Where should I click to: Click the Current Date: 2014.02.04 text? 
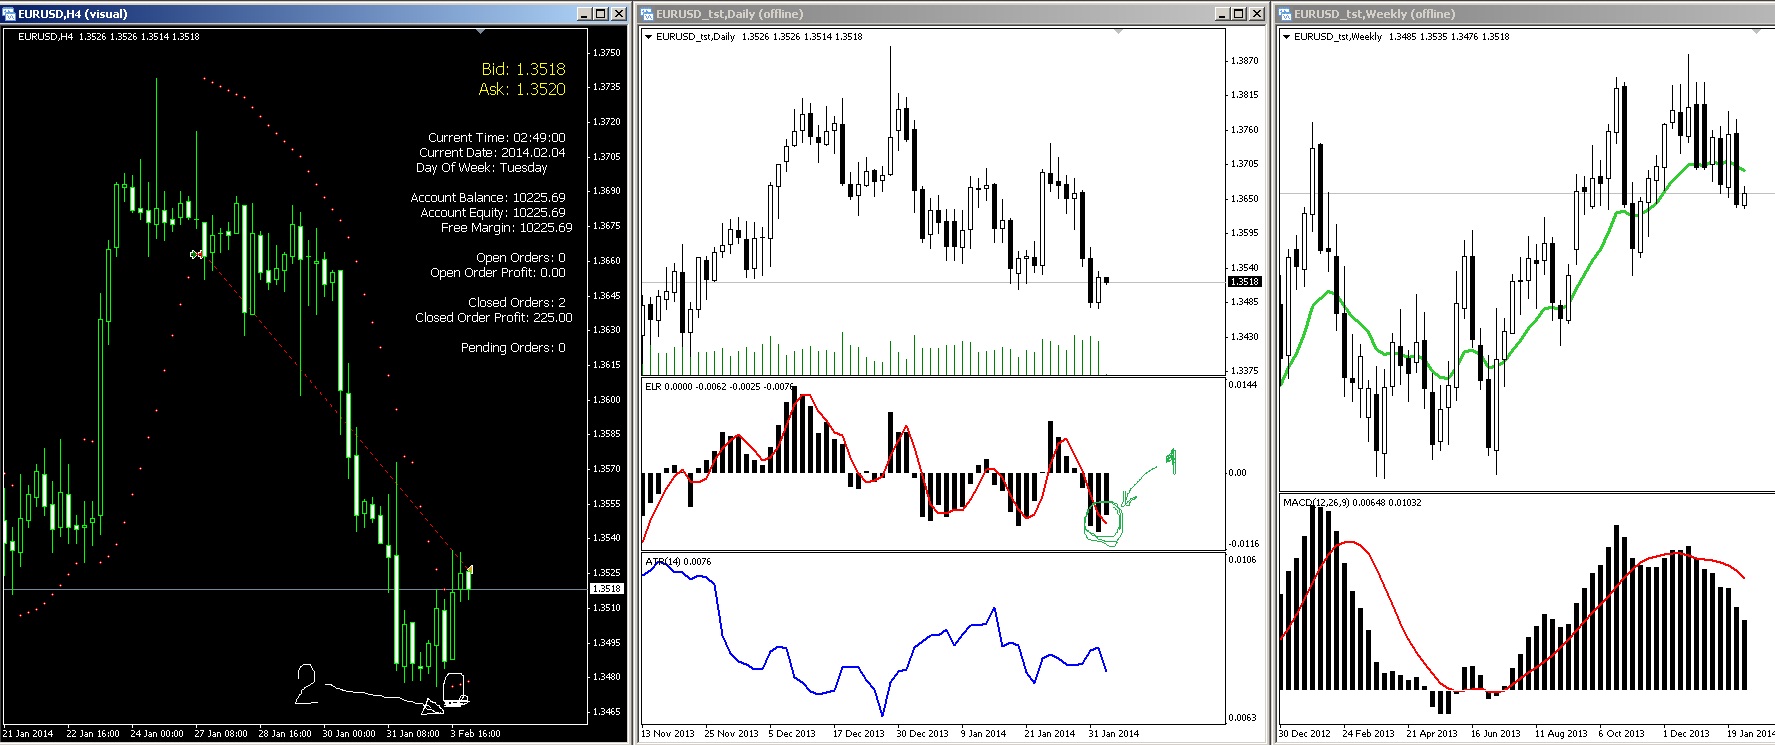(492, 153)
